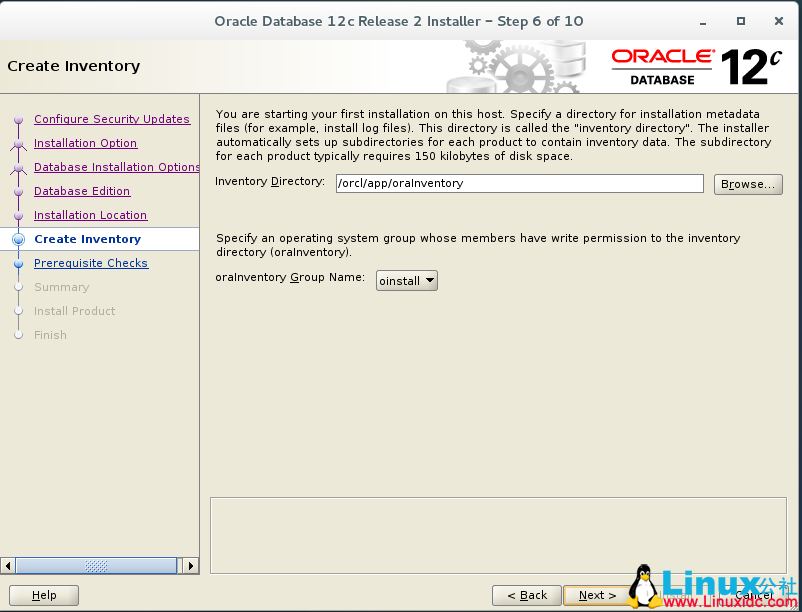802x612 pixels.
Task: Select the Installation Location step link
Action: pos(90,215)
